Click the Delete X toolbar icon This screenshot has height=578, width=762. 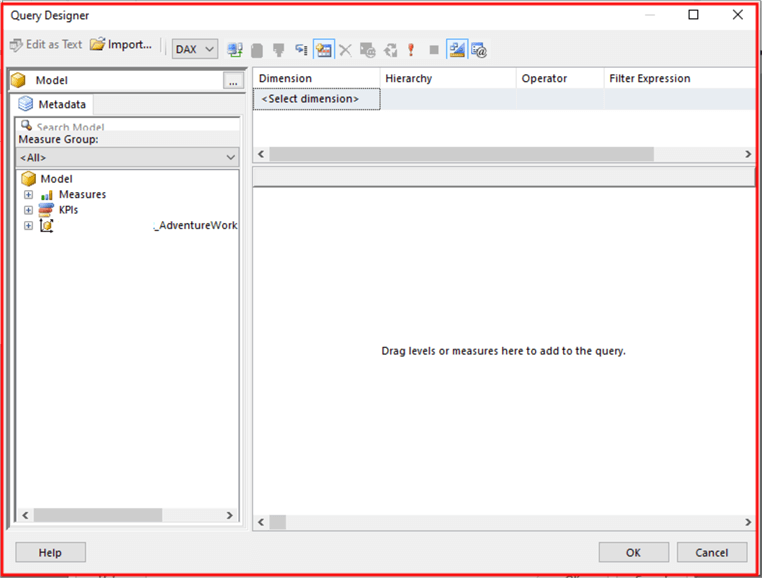click(x=346, y=50)
